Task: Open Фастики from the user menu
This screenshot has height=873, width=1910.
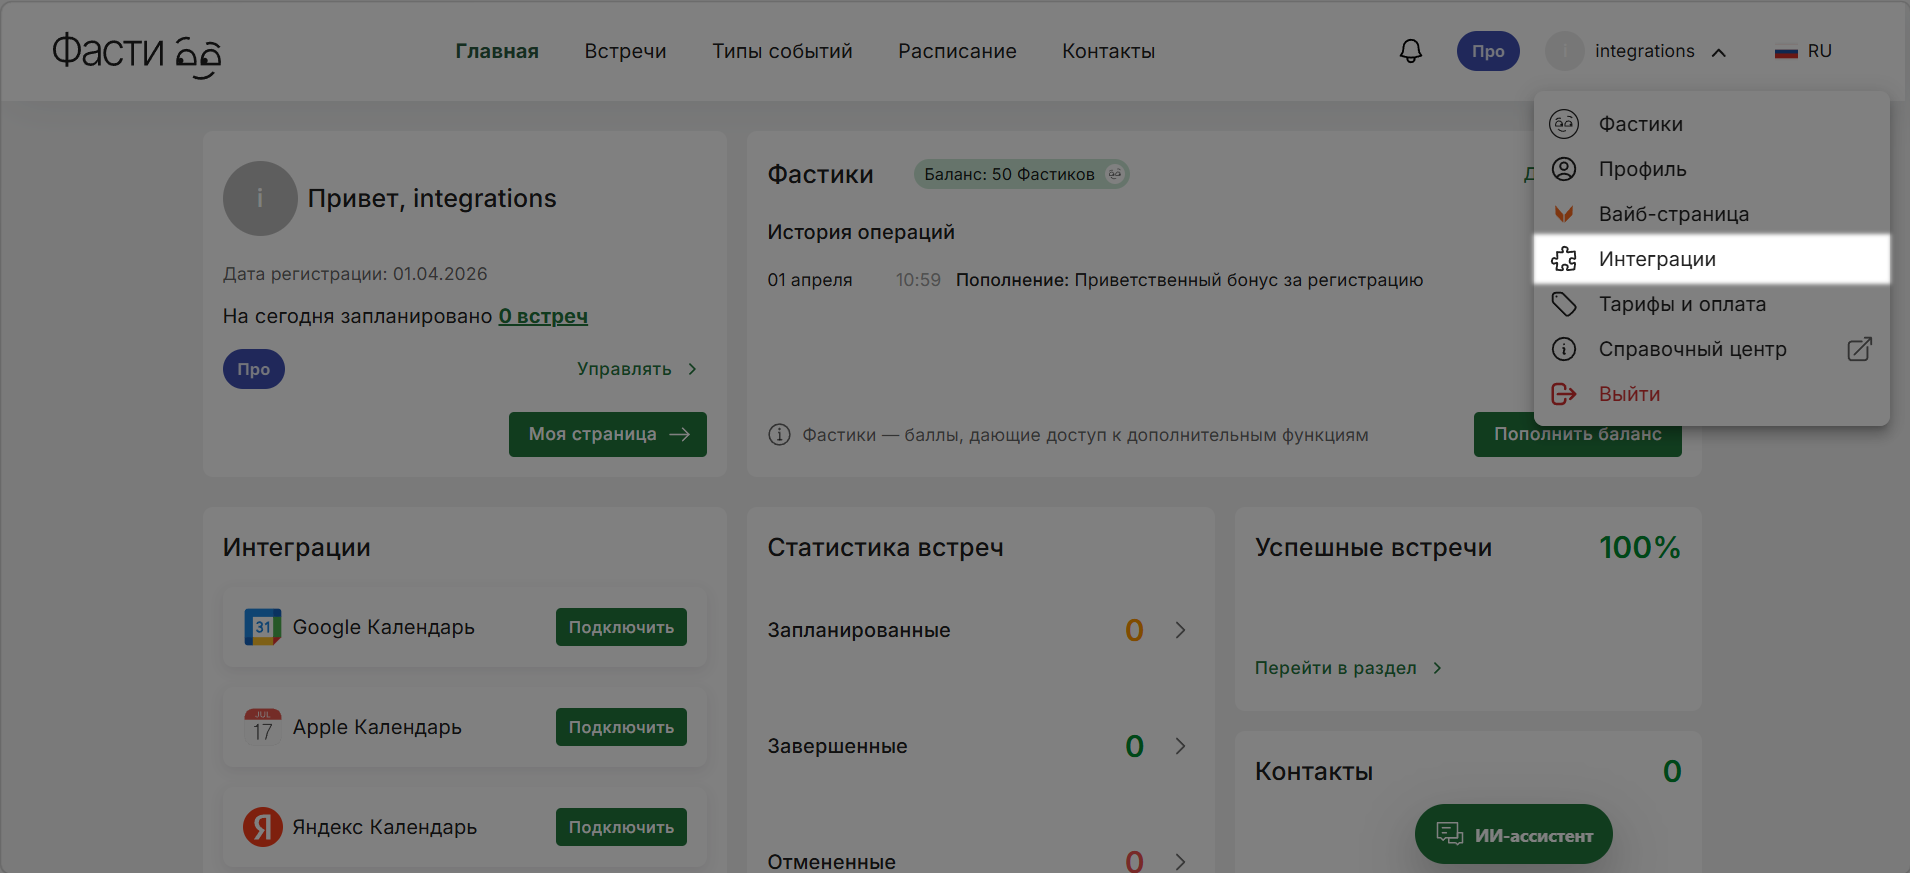Action: [x=1640, y=124]
